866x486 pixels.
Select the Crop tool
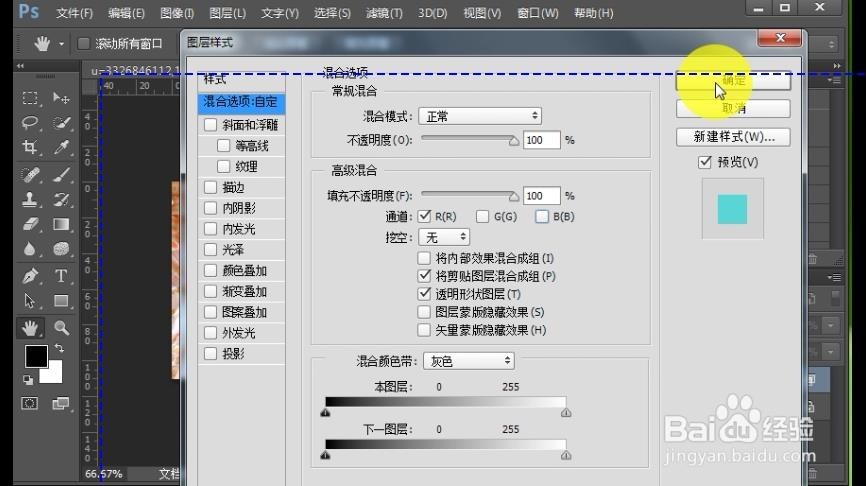tap(30, 146)
